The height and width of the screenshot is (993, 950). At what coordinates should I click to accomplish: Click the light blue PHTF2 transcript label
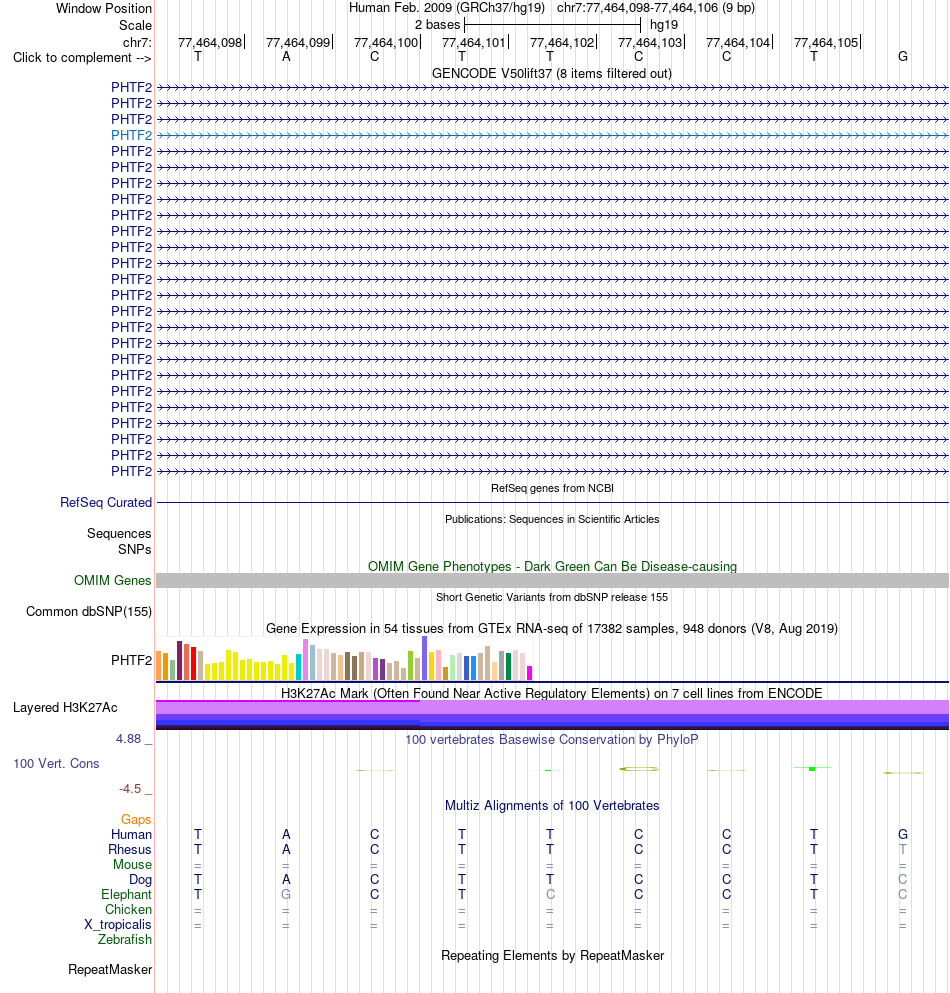(132, 135)
